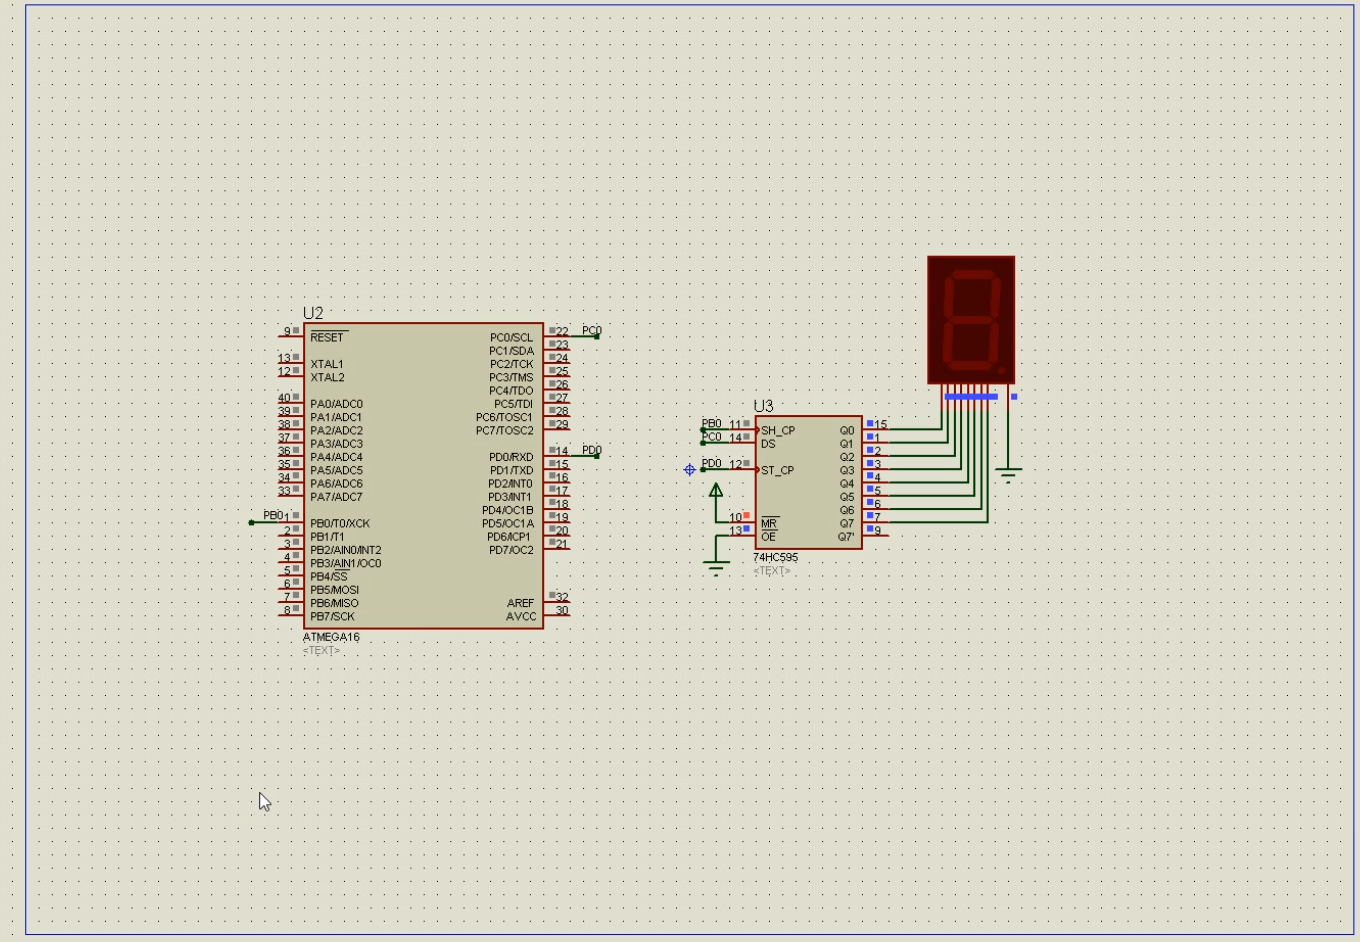Click the DS pin name on U3
The height and width of the screenshot is (942, 1360).
tap(768, 444)
